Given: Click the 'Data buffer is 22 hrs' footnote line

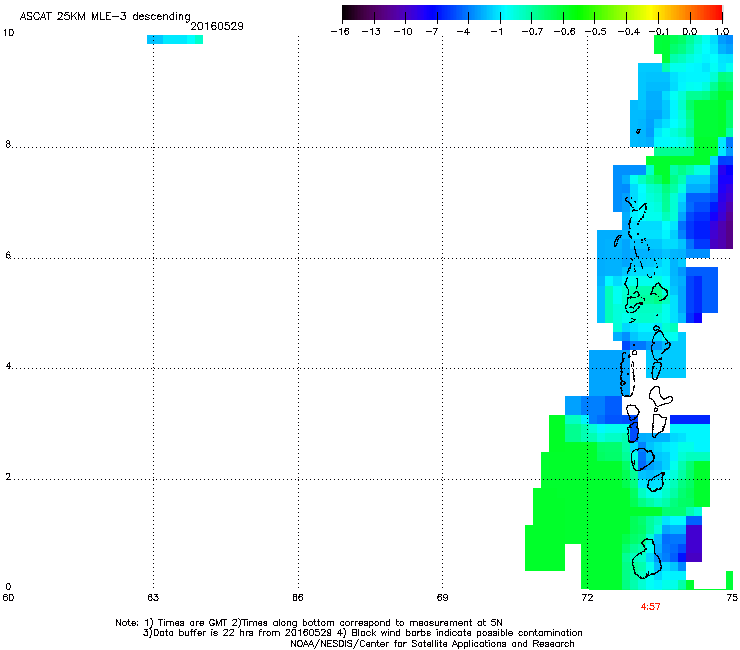Looking at the screenshot, I should pyautogui.click(x=362, y=633).
